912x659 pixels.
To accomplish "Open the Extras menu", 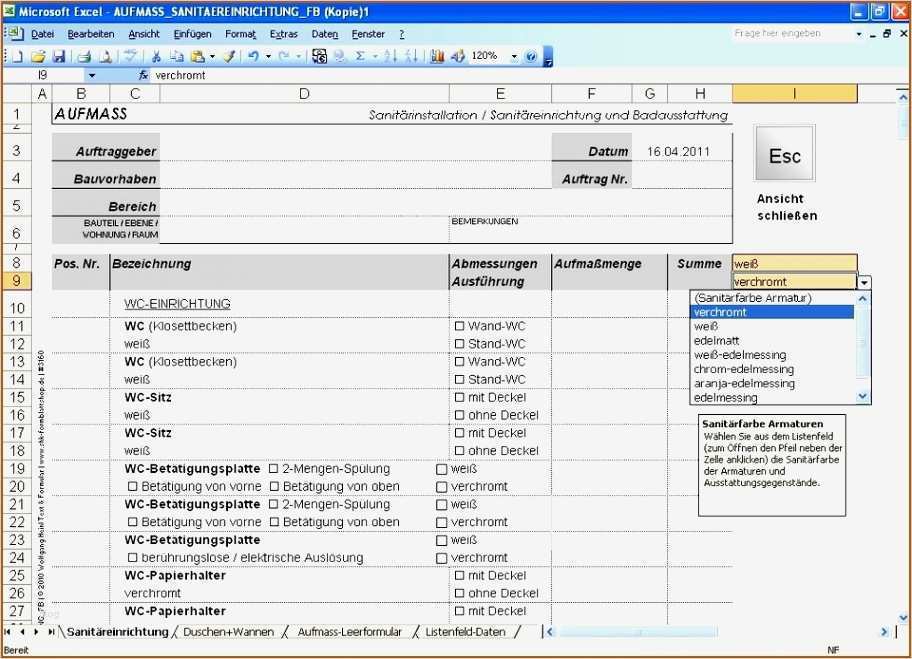I will (x=283, y=33).
